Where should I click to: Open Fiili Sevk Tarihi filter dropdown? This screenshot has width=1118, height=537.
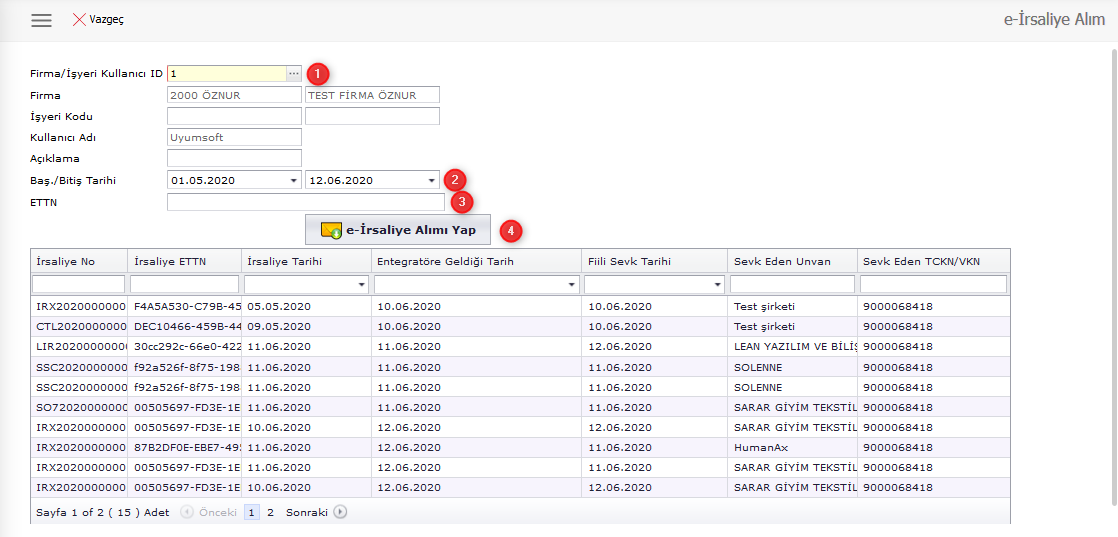[718, 285]
